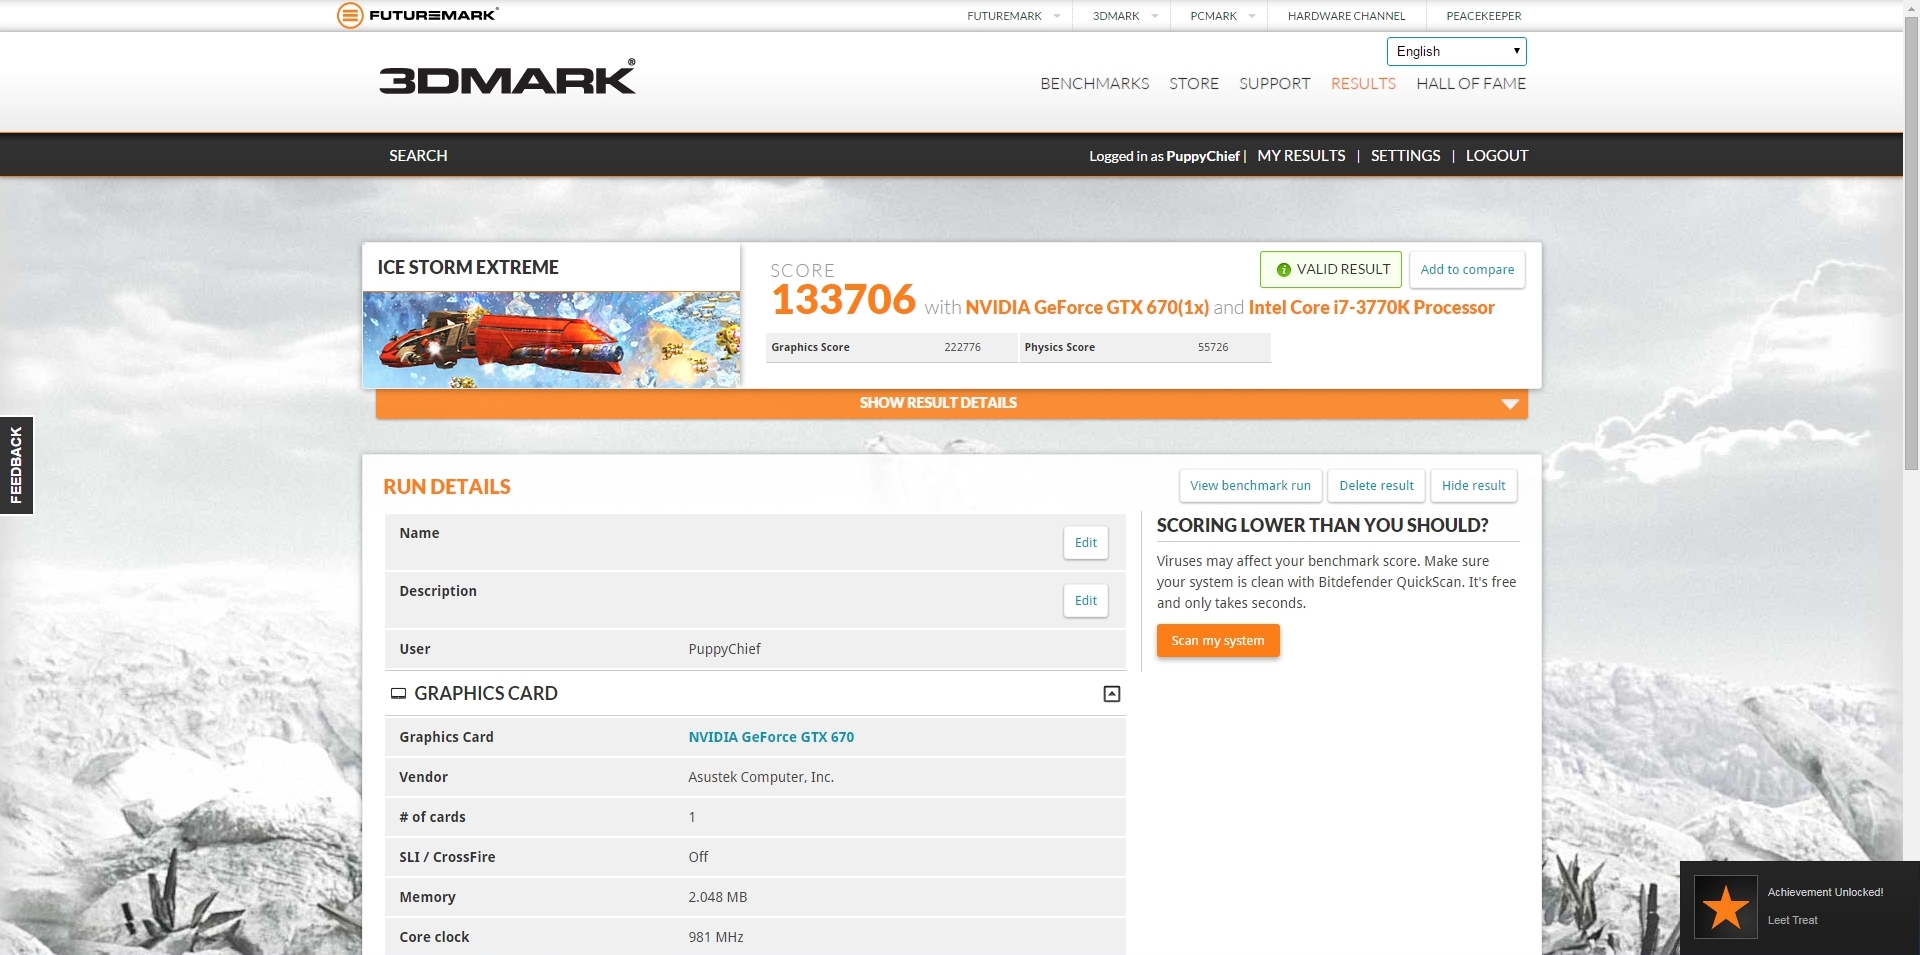Open the English language dropdown
Screen dimensions: 1920x955
point(1455,51)
